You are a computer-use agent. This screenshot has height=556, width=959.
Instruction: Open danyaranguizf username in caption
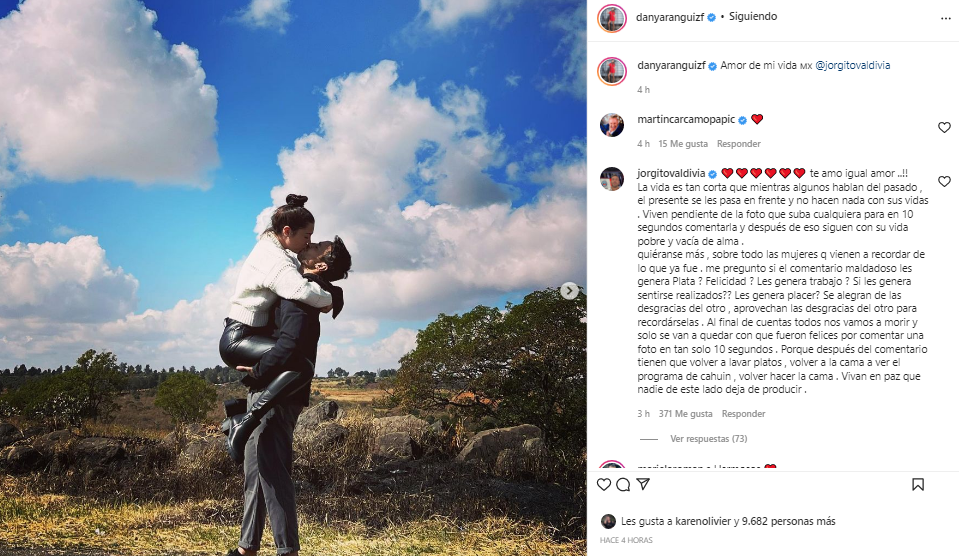pos(672,65)
